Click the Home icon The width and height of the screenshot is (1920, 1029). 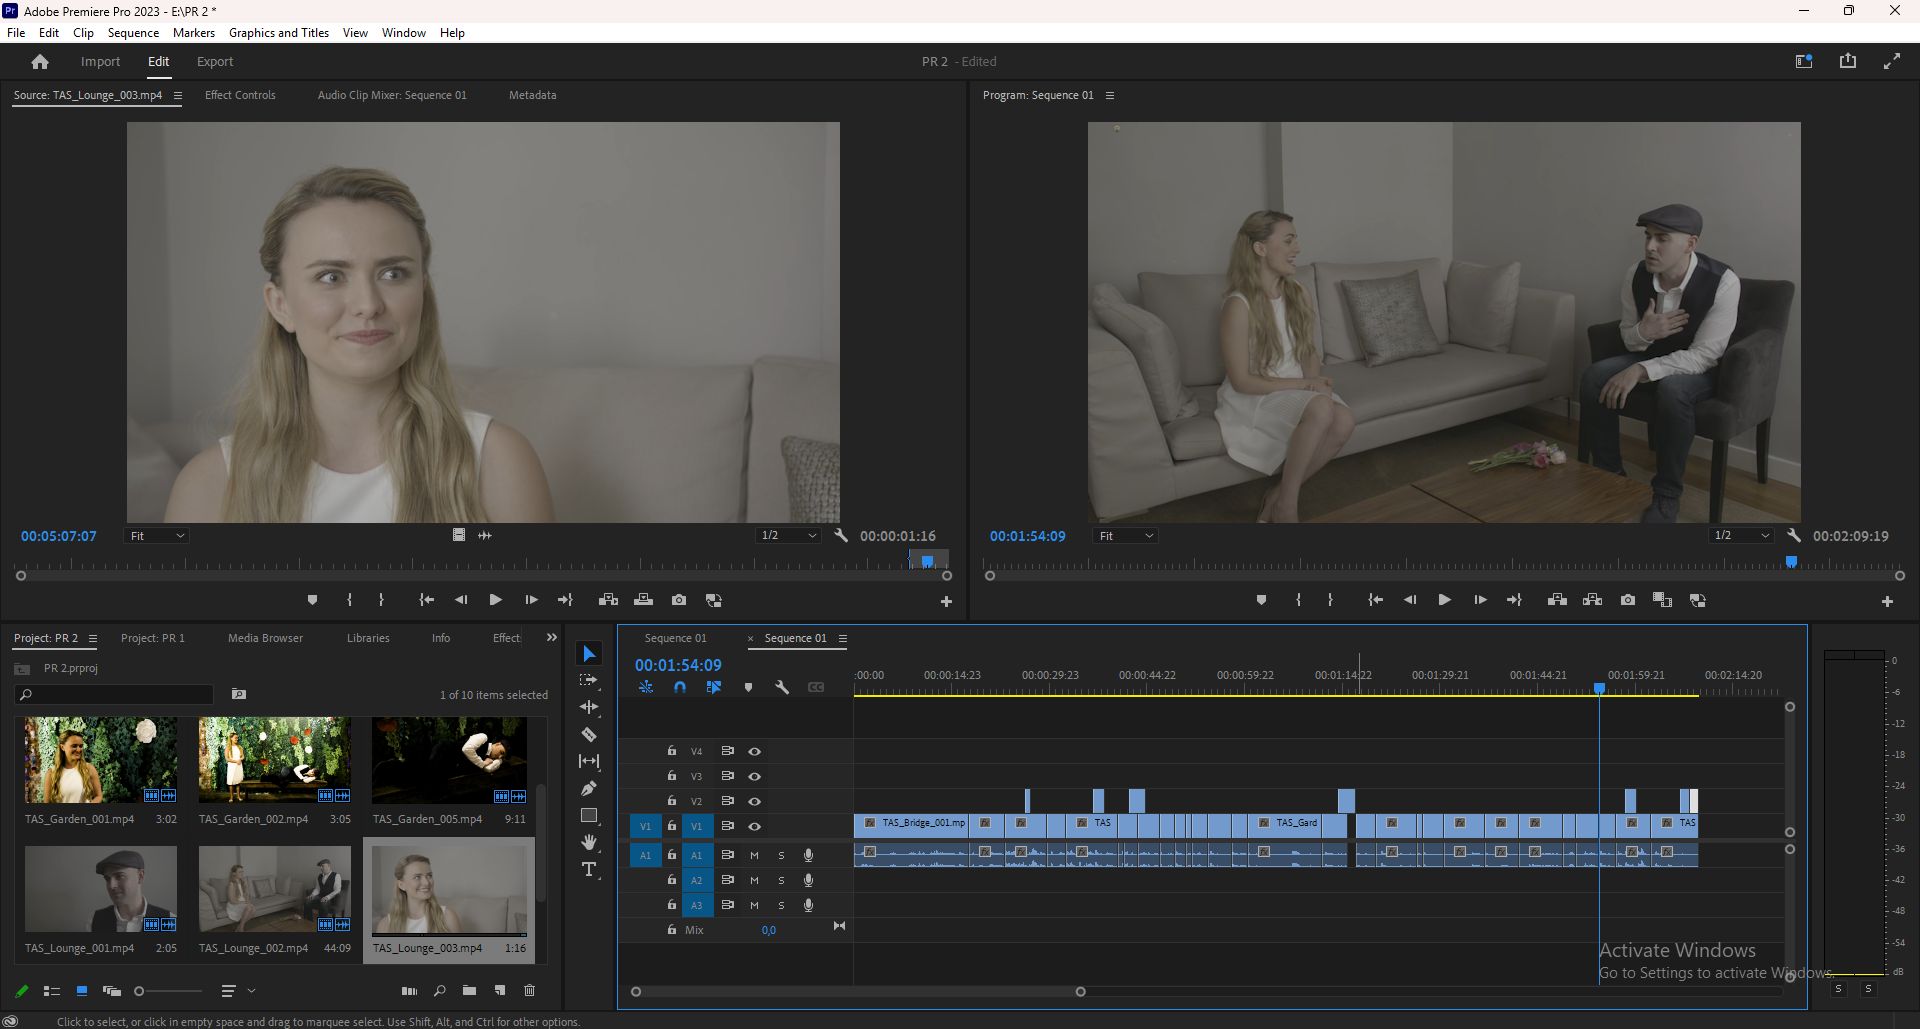point(40,62)
